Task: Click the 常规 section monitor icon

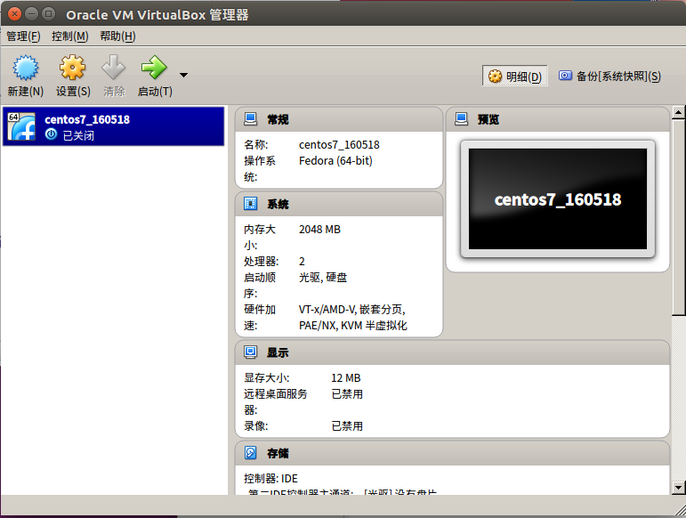Action: (x=251, y=119)
